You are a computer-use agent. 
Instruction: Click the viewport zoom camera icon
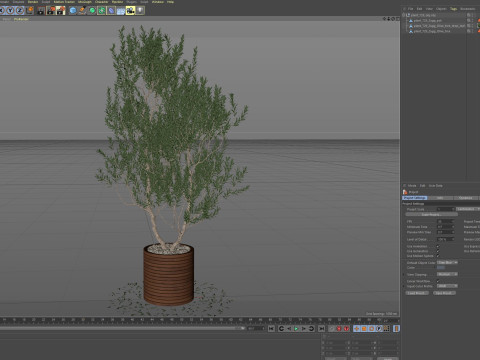(389, 19)
